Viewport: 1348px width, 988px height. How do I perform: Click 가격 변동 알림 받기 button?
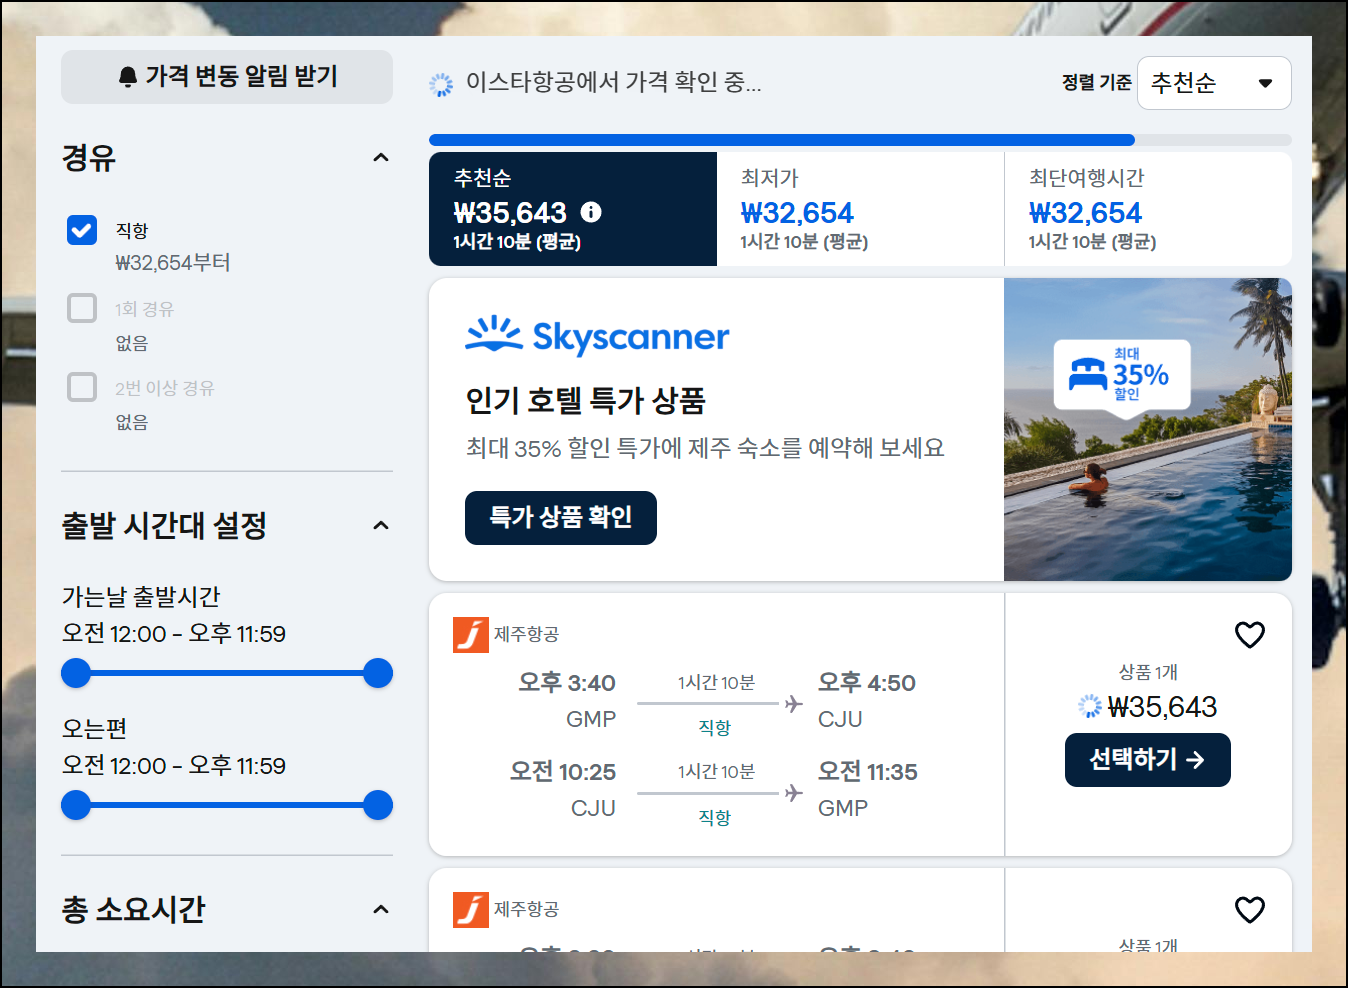coord(227,77)
